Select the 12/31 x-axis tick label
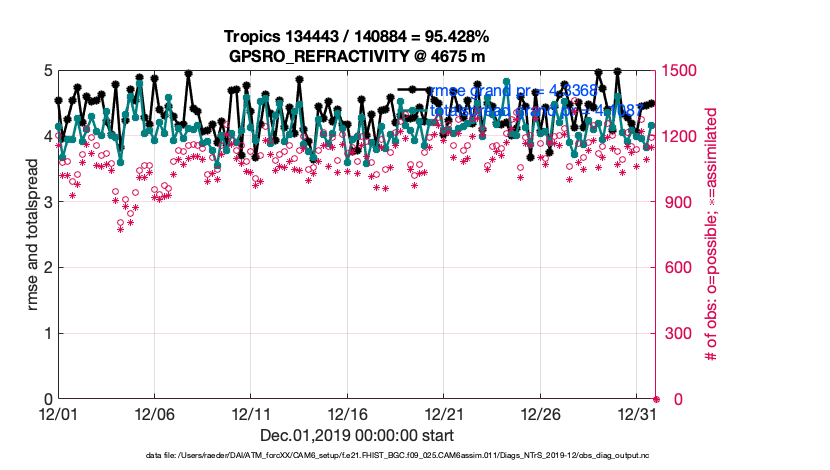The height and width of the screenshot is (470, 830). [637, 413]
